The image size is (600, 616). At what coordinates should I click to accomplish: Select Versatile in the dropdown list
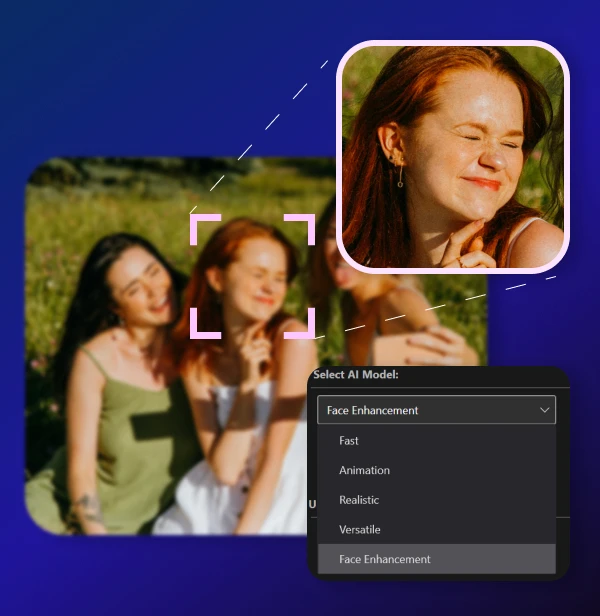tap(436, 530)
